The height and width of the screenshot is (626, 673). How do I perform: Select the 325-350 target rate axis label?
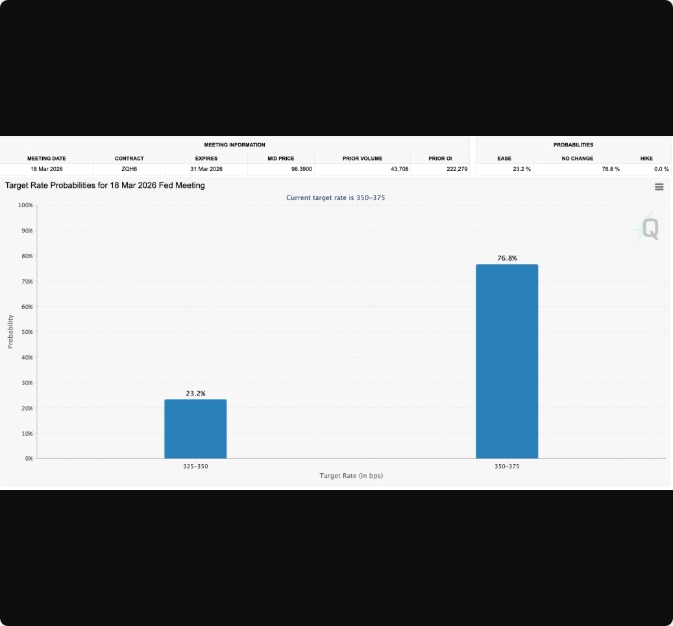pos(195,466)
